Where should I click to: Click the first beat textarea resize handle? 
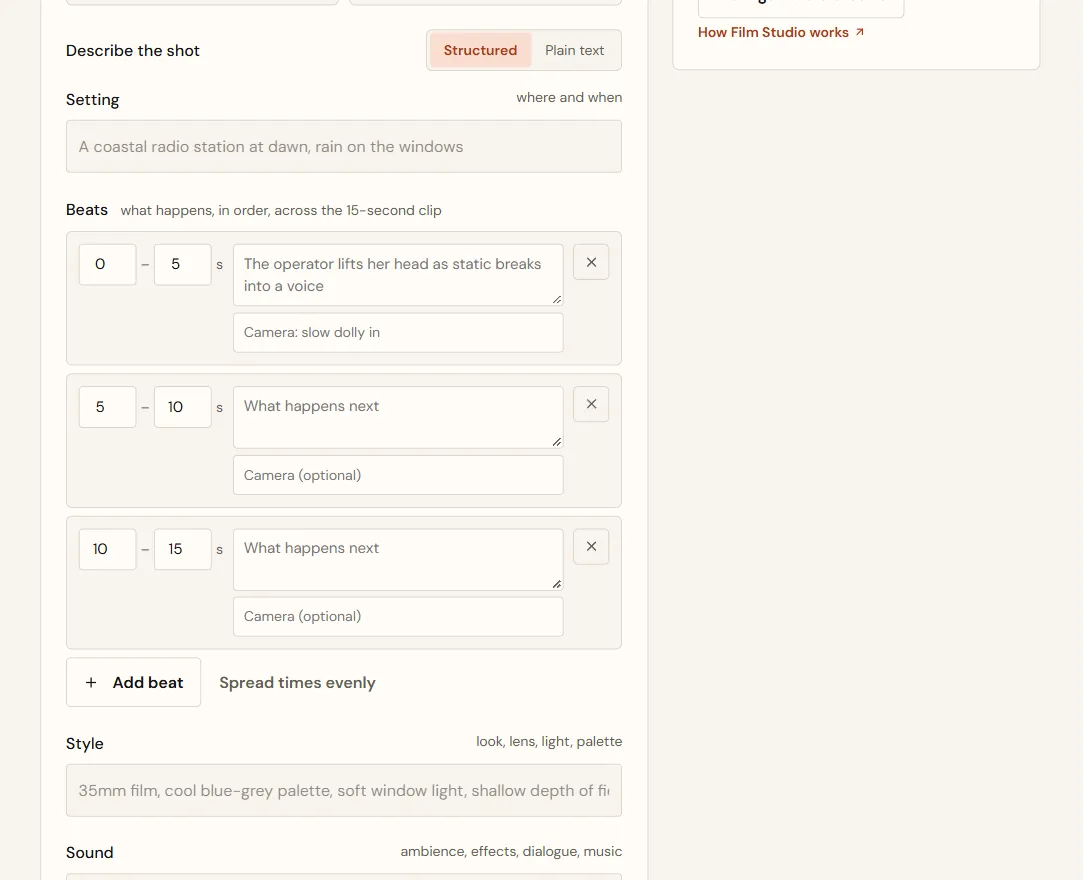557,299
